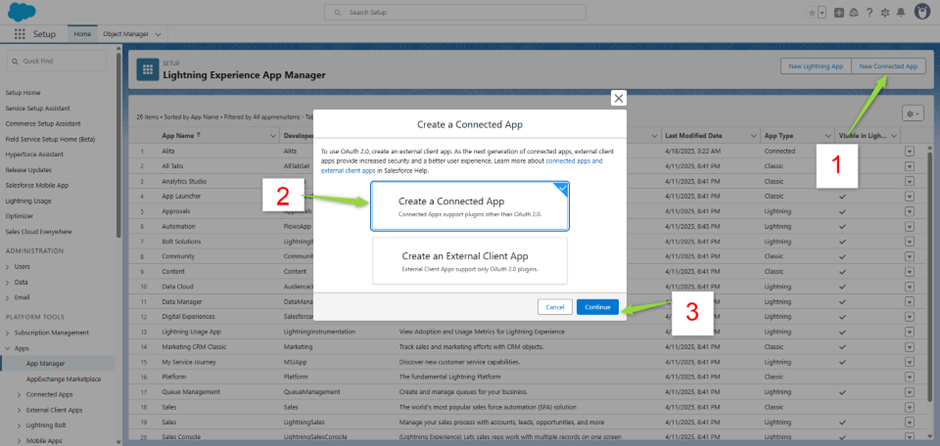Click the New Lightning App button
940x446 pixels.
pos(816,66)
